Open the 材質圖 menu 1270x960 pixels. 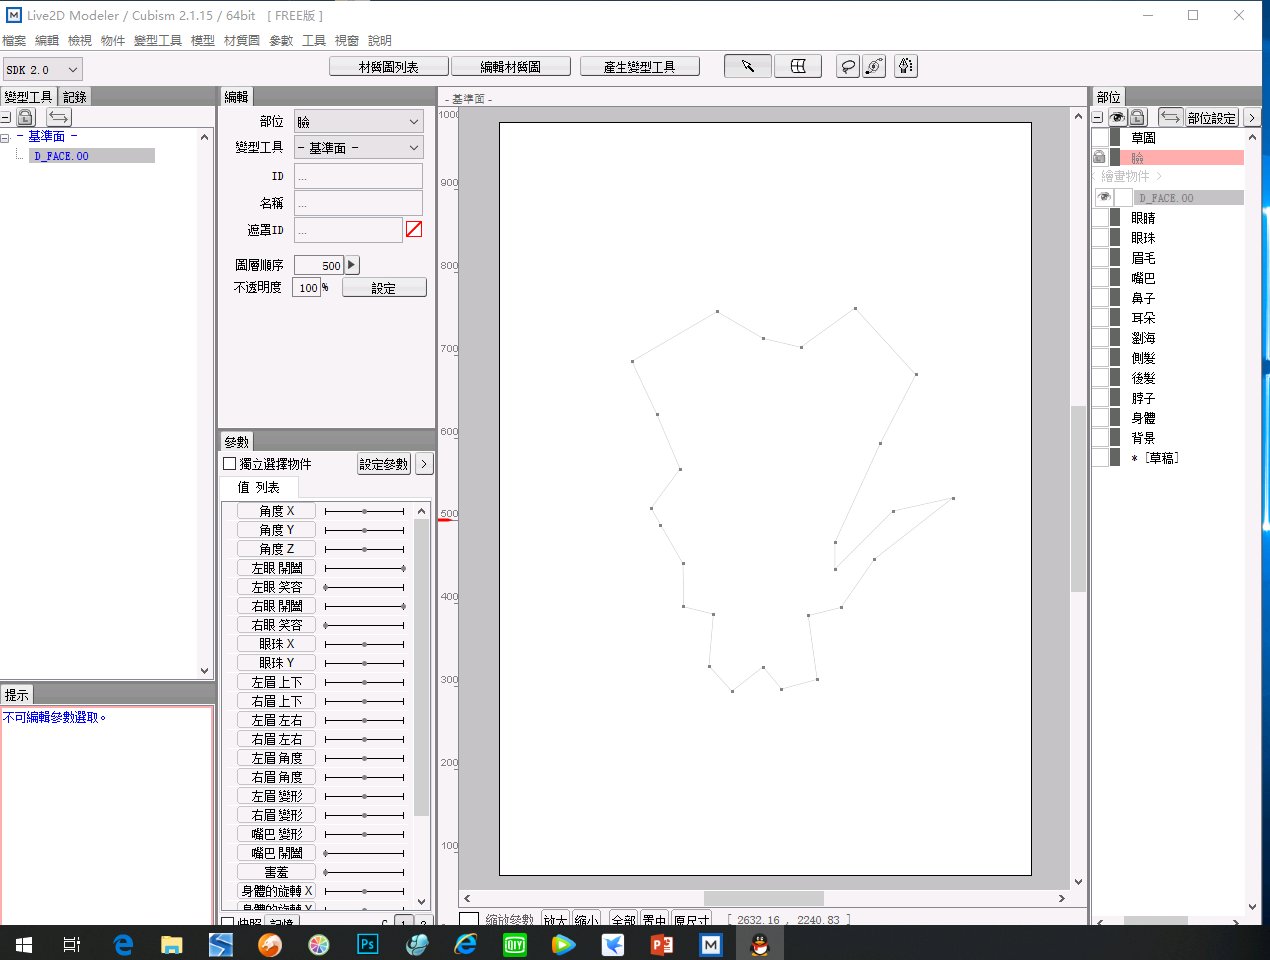[242, 40]
